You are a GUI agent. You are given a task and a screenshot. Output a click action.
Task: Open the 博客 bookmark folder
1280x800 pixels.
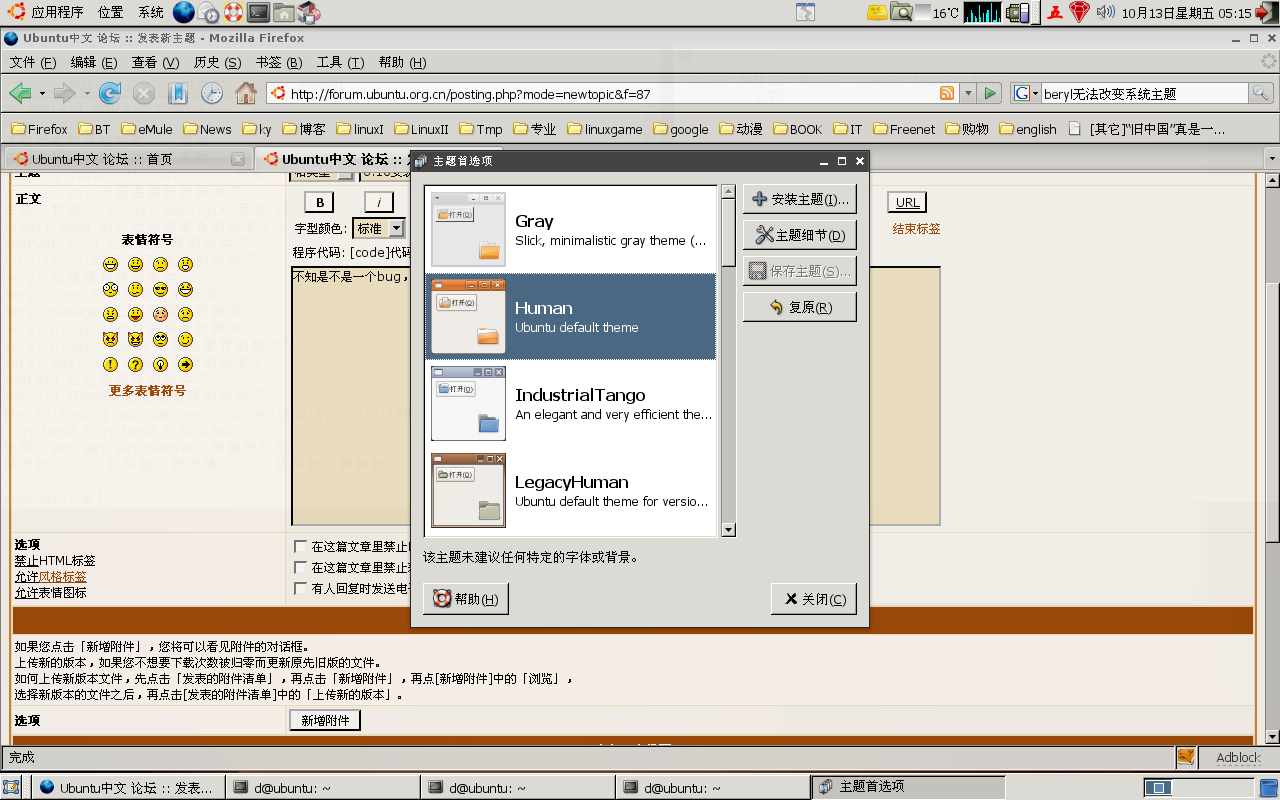(x=304, y=129)
